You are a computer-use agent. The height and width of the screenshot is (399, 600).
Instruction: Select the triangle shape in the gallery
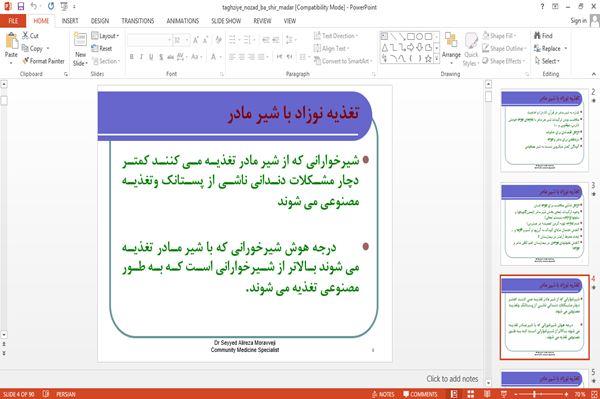click(x=384, y=47)
